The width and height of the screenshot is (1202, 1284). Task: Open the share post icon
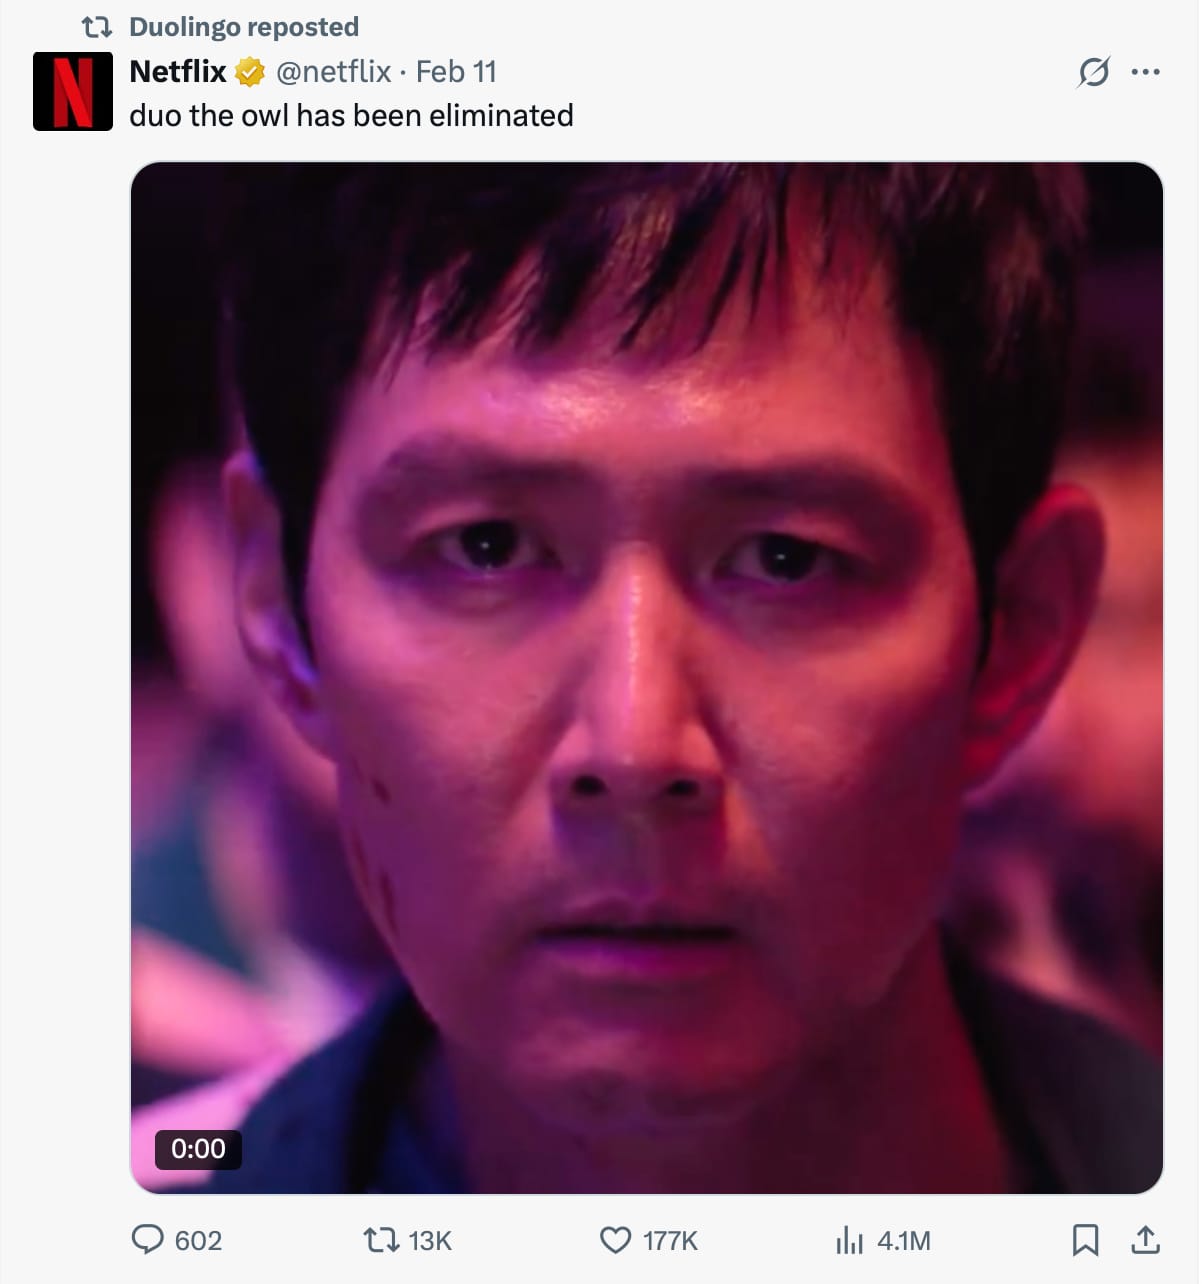(x=1145, y=1240)
